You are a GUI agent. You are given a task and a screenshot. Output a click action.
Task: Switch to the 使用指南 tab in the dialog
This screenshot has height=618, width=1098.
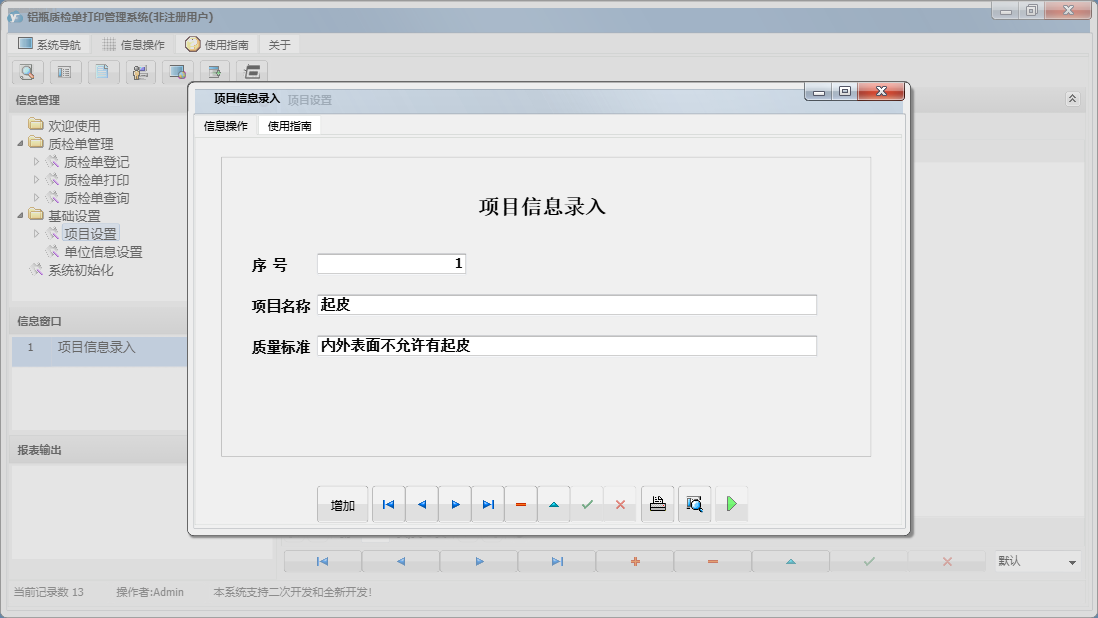tap(289, 126)
